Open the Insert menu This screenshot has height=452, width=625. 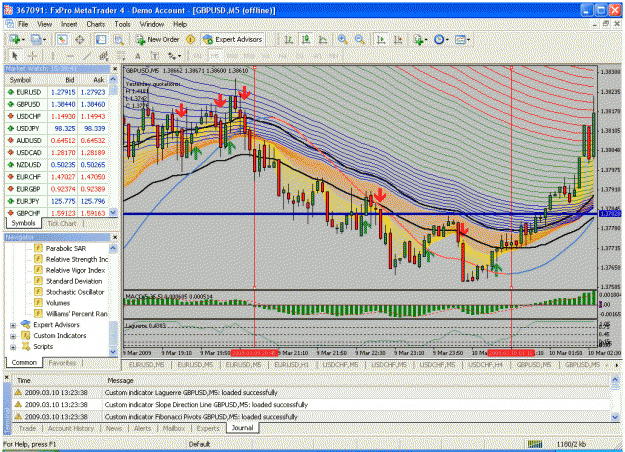pyautogui.click(x=69, y=24)
